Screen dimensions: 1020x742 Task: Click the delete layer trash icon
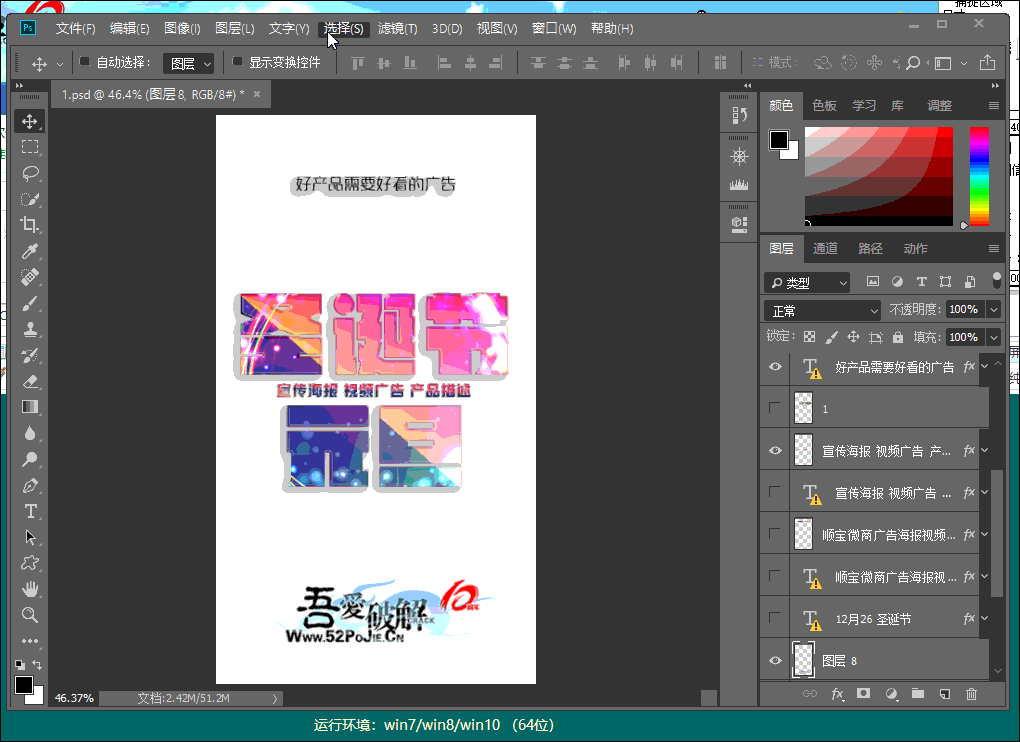(x=970, y=694)
